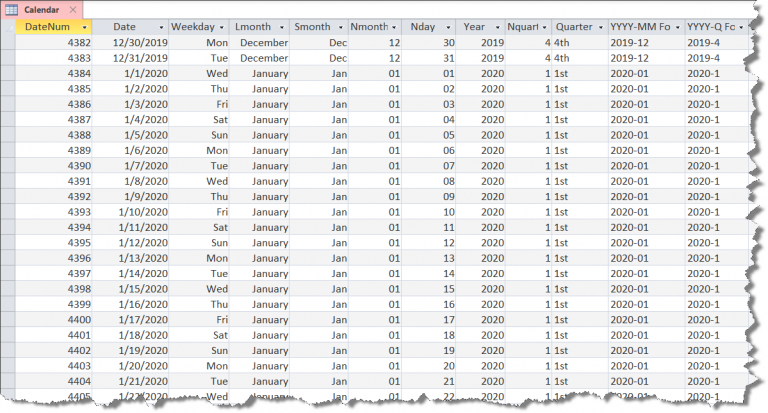Select the row selector for DateNum 4384
768x413 pixels.
(x=8, y=73)
